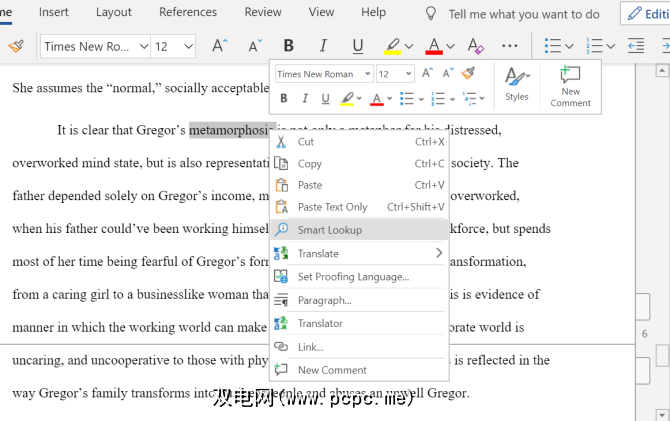Click the ribbon's More options ellipsis
The image size is (670, 421).
(x=510, y=47)
